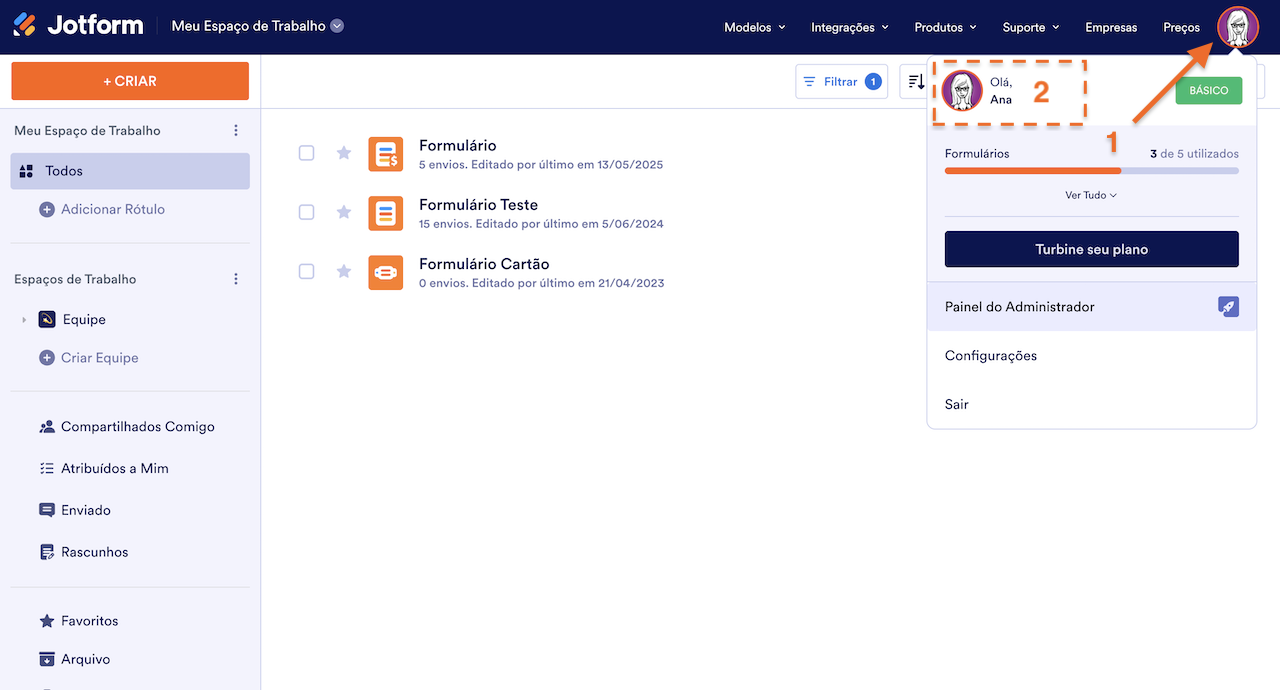The image size is (1280, 690).
Task: Click the Jotform logo
Action: click(x=78, y=25)
